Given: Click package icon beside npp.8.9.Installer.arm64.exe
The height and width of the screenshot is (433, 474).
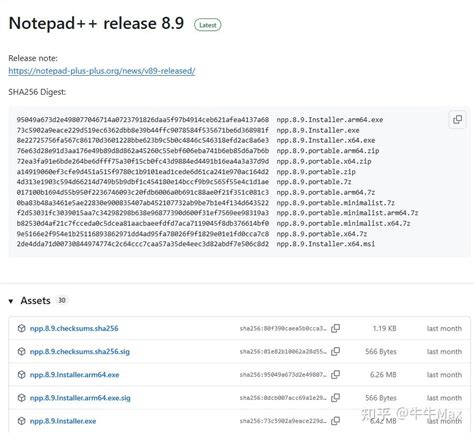Looking at the screenshot, I should pyautogui.click(x=21, y=375).
